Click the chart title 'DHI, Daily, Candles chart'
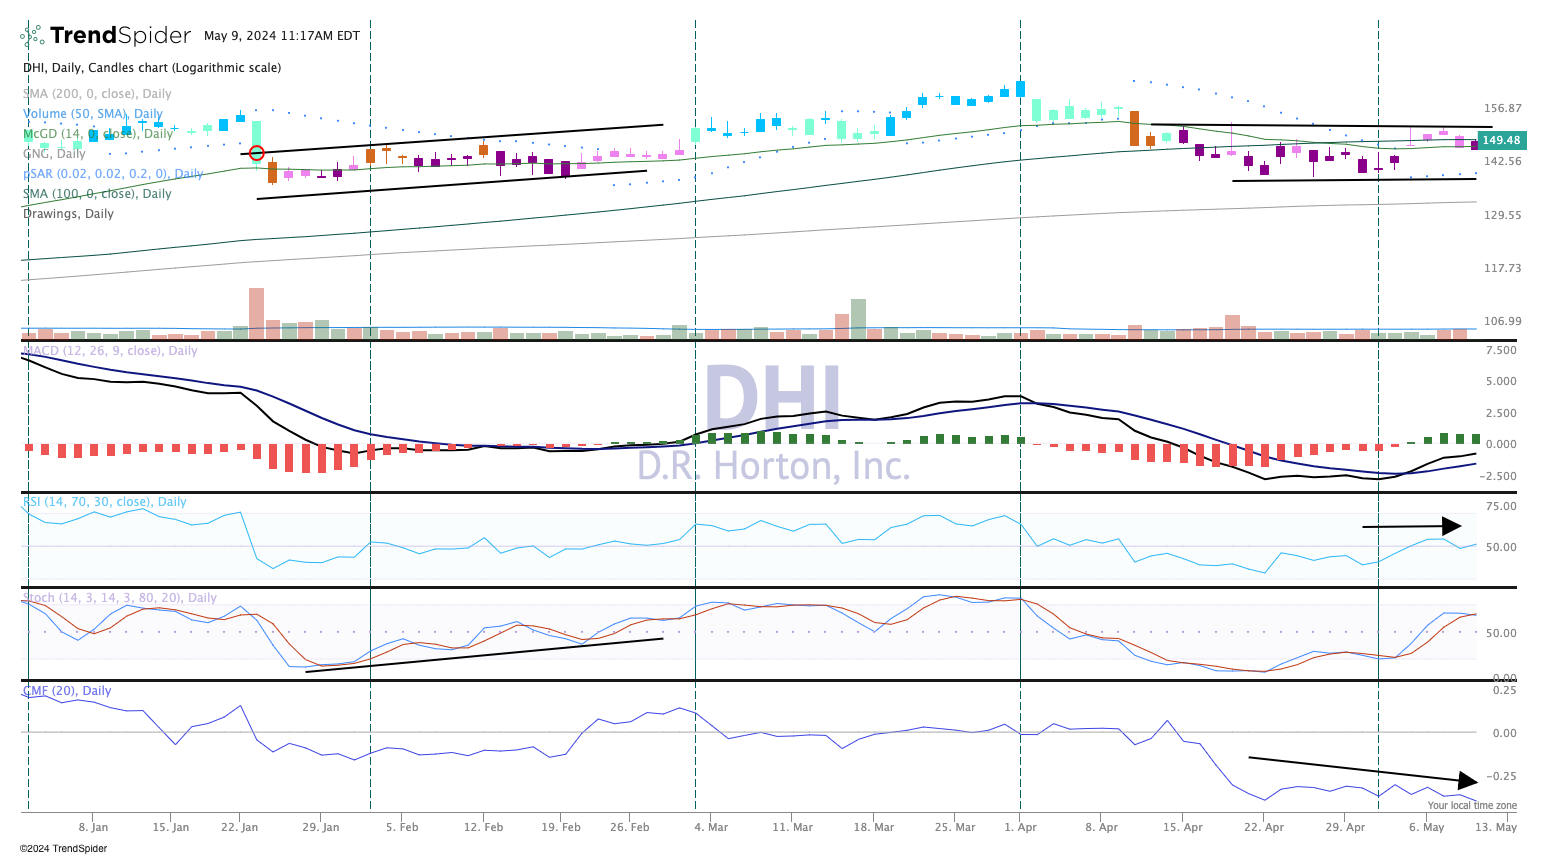The width and height of the screenshot is (1547, 858). pos(152,68)
